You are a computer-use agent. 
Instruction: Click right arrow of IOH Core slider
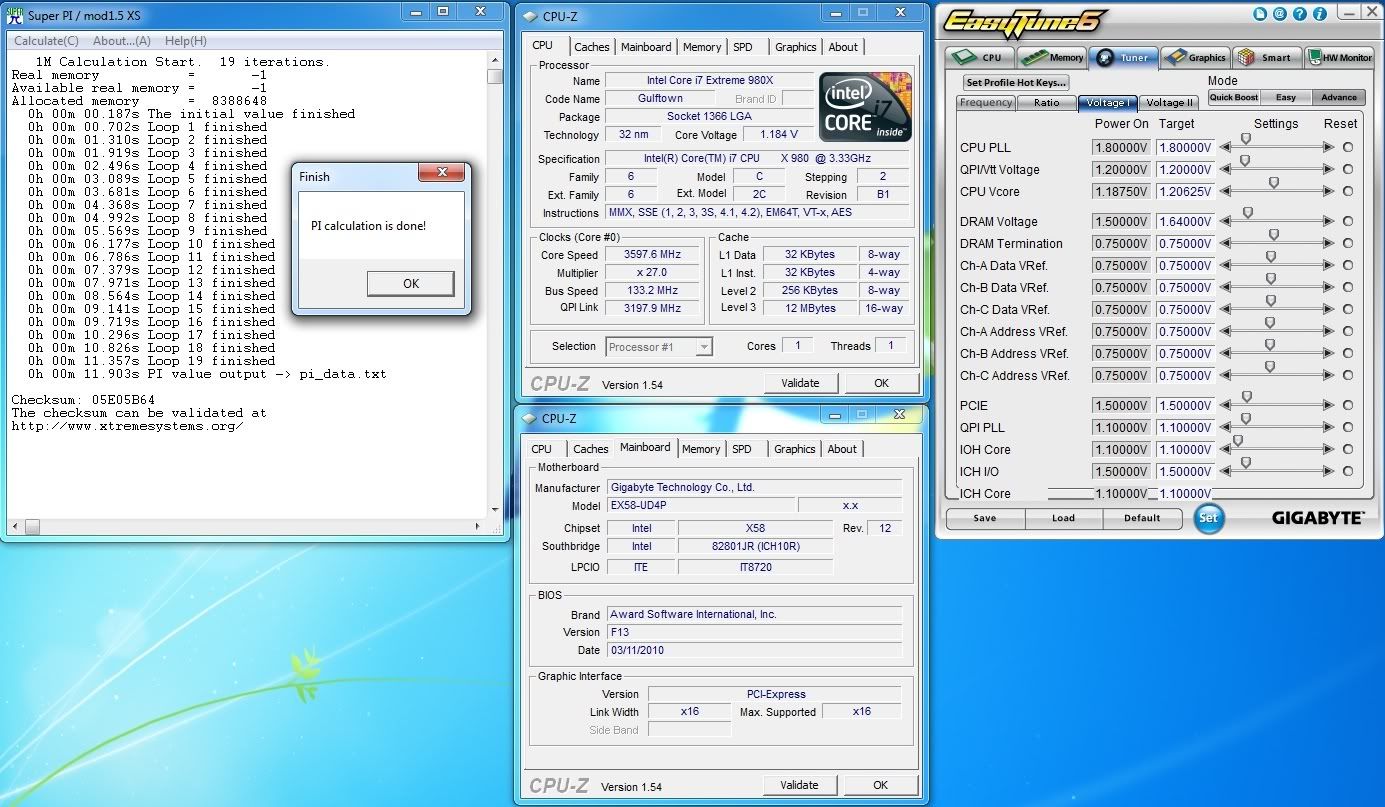pyautogui.click(x=1328, y=449)
